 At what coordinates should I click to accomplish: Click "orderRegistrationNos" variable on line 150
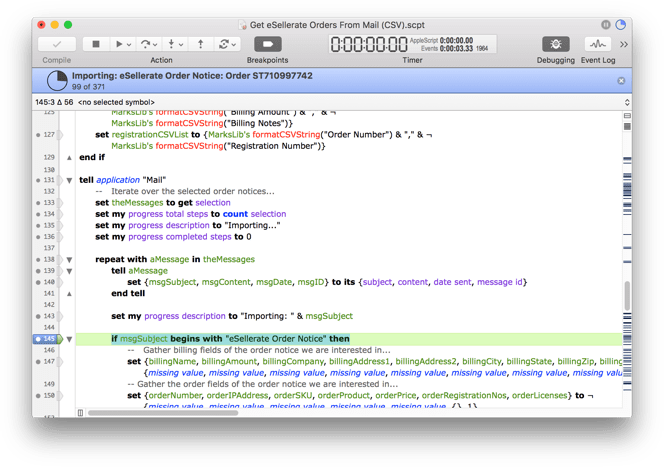point(464,395)
